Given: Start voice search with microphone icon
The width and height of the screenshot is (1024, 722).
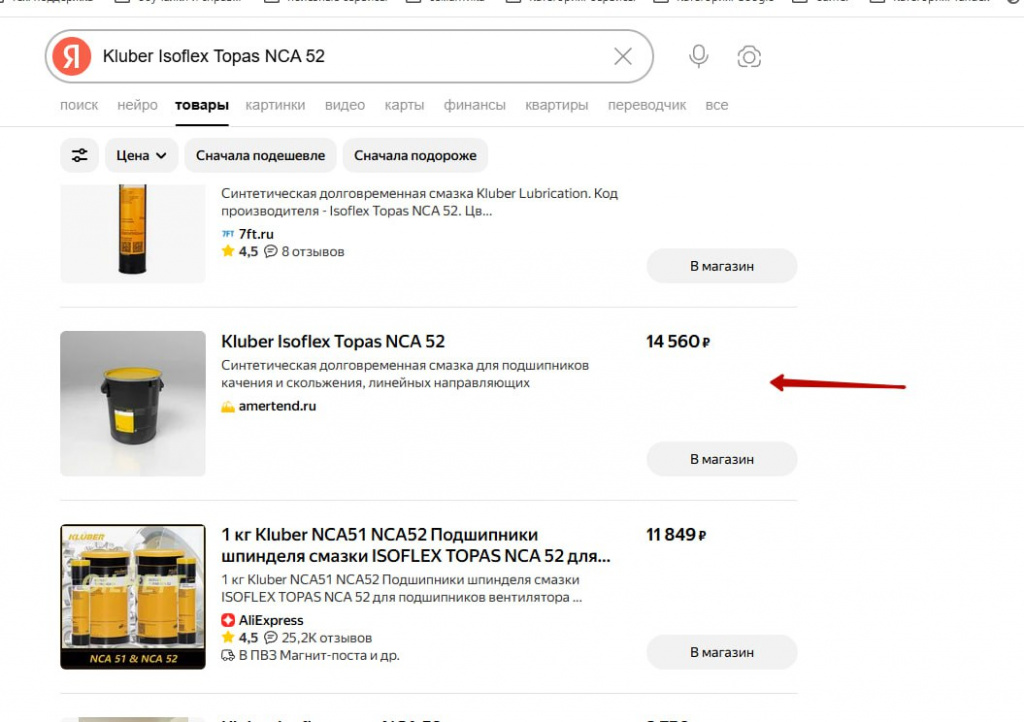Looking at the screenshot, I should 699,56.
